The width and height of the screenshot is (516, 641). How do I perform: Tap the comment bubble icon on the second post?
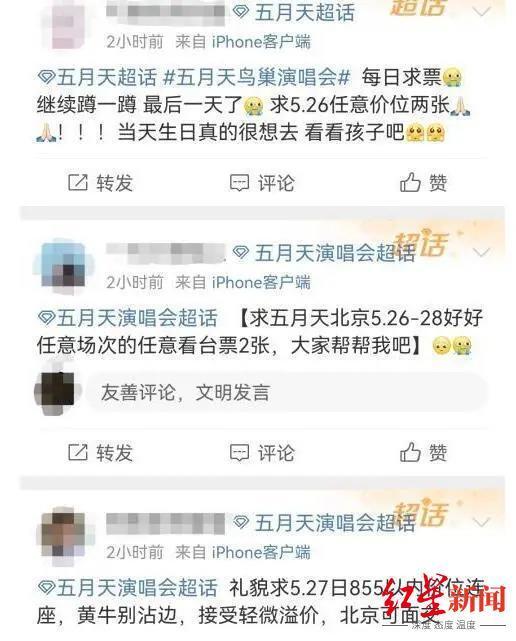pos(239,453)
